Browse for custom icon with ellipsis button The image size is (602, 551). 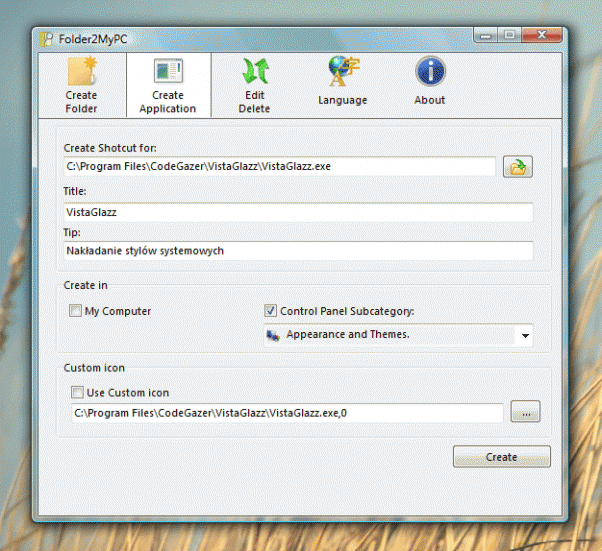(525, 412)
